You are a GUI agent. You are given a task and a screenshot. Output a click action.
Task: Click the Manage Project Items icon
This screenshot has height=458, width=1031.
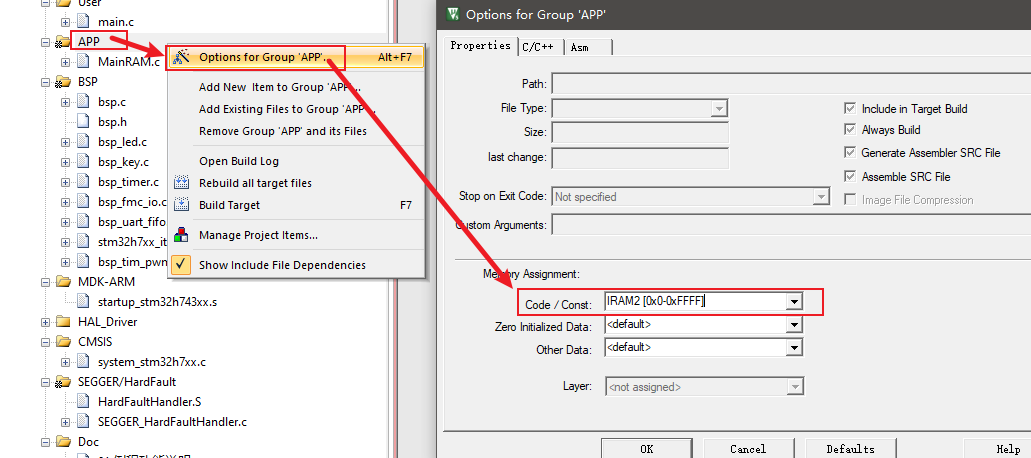tap(181, 235)
